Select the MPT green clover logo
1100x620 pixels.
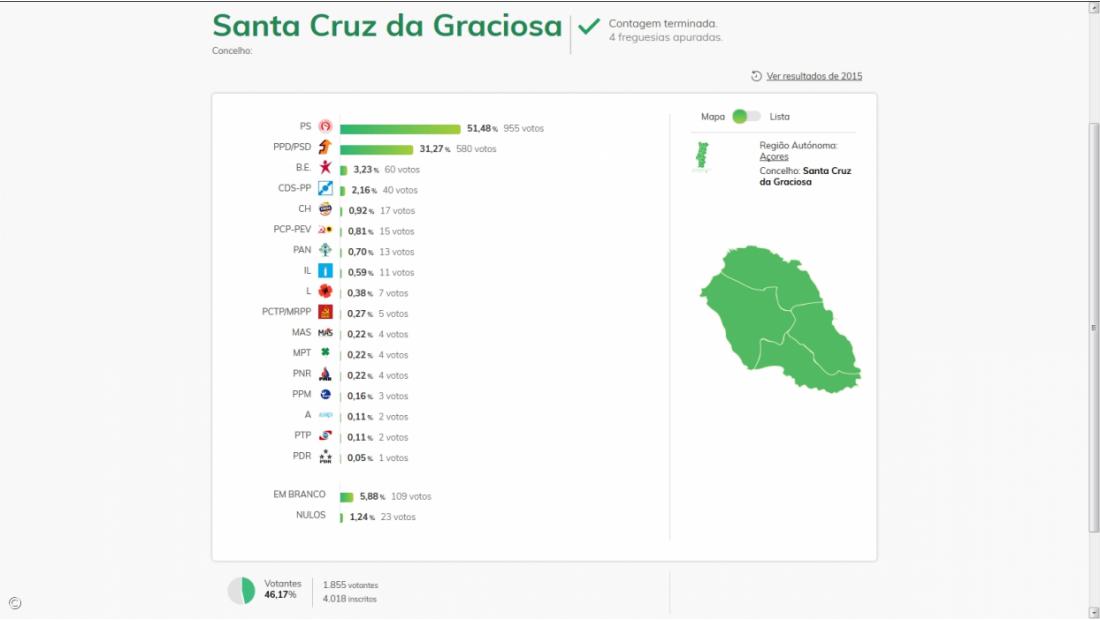tap(325, 354)
